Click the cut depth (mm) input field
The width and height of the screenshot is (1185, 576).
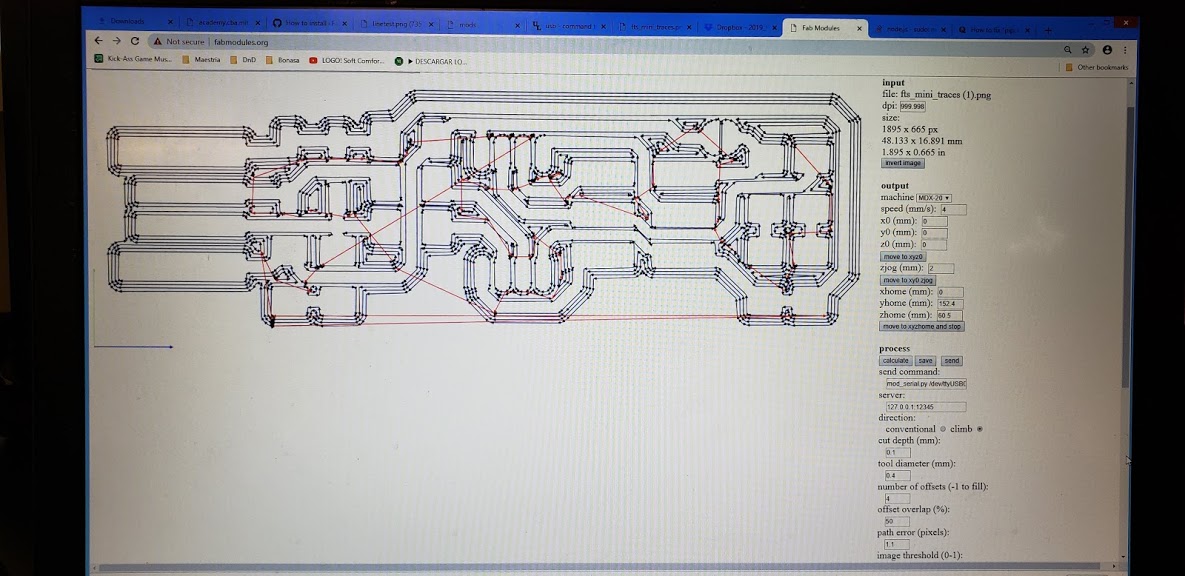[x=897, y=453]
